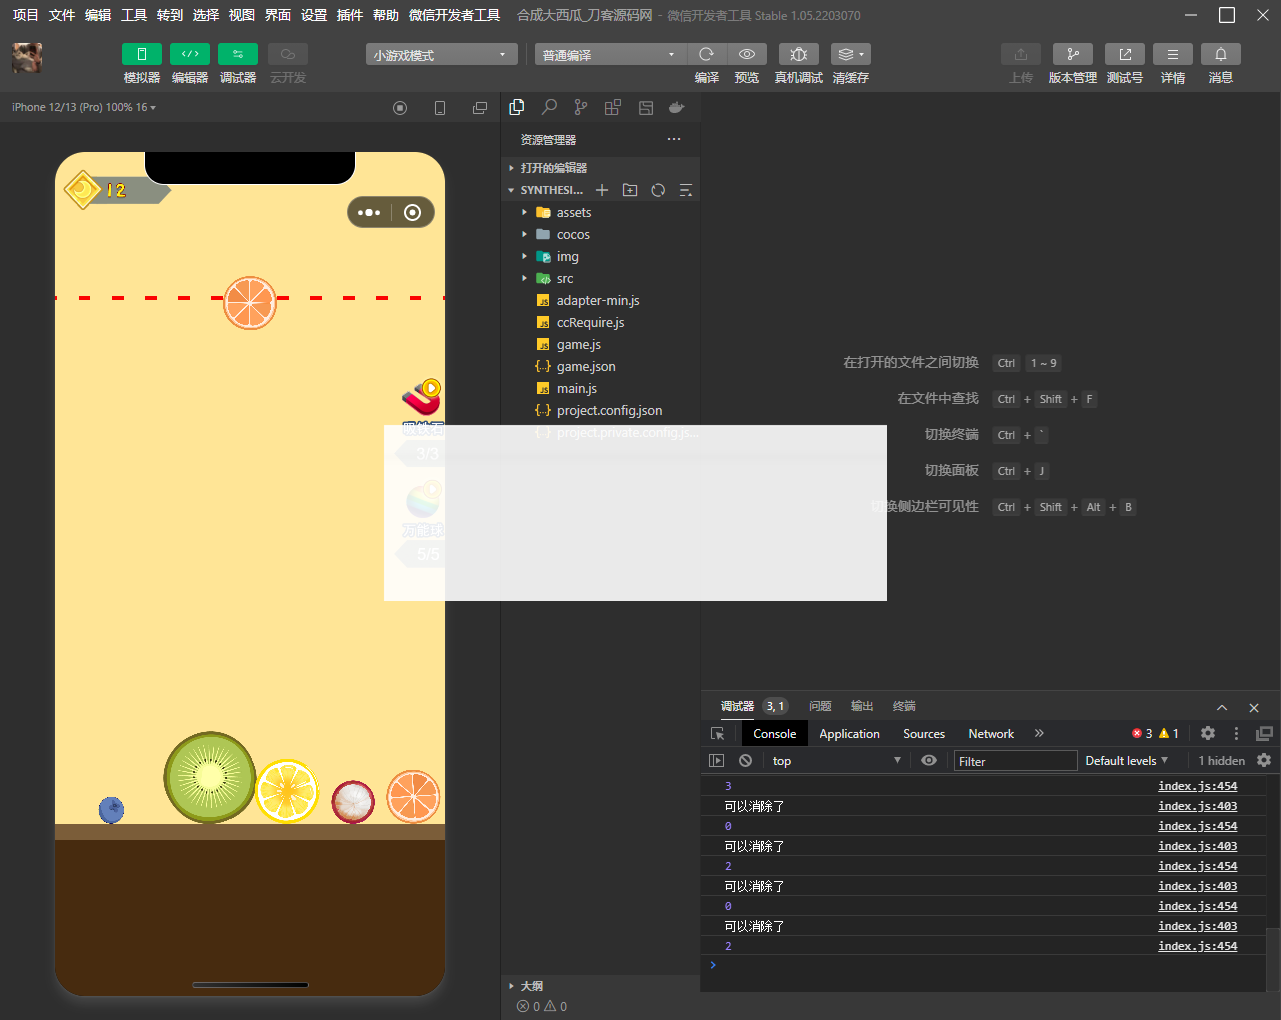The height and width of the screenshot is (1020, 1281).
Task: Open the DevTools settings gear
Action: 1208,733
